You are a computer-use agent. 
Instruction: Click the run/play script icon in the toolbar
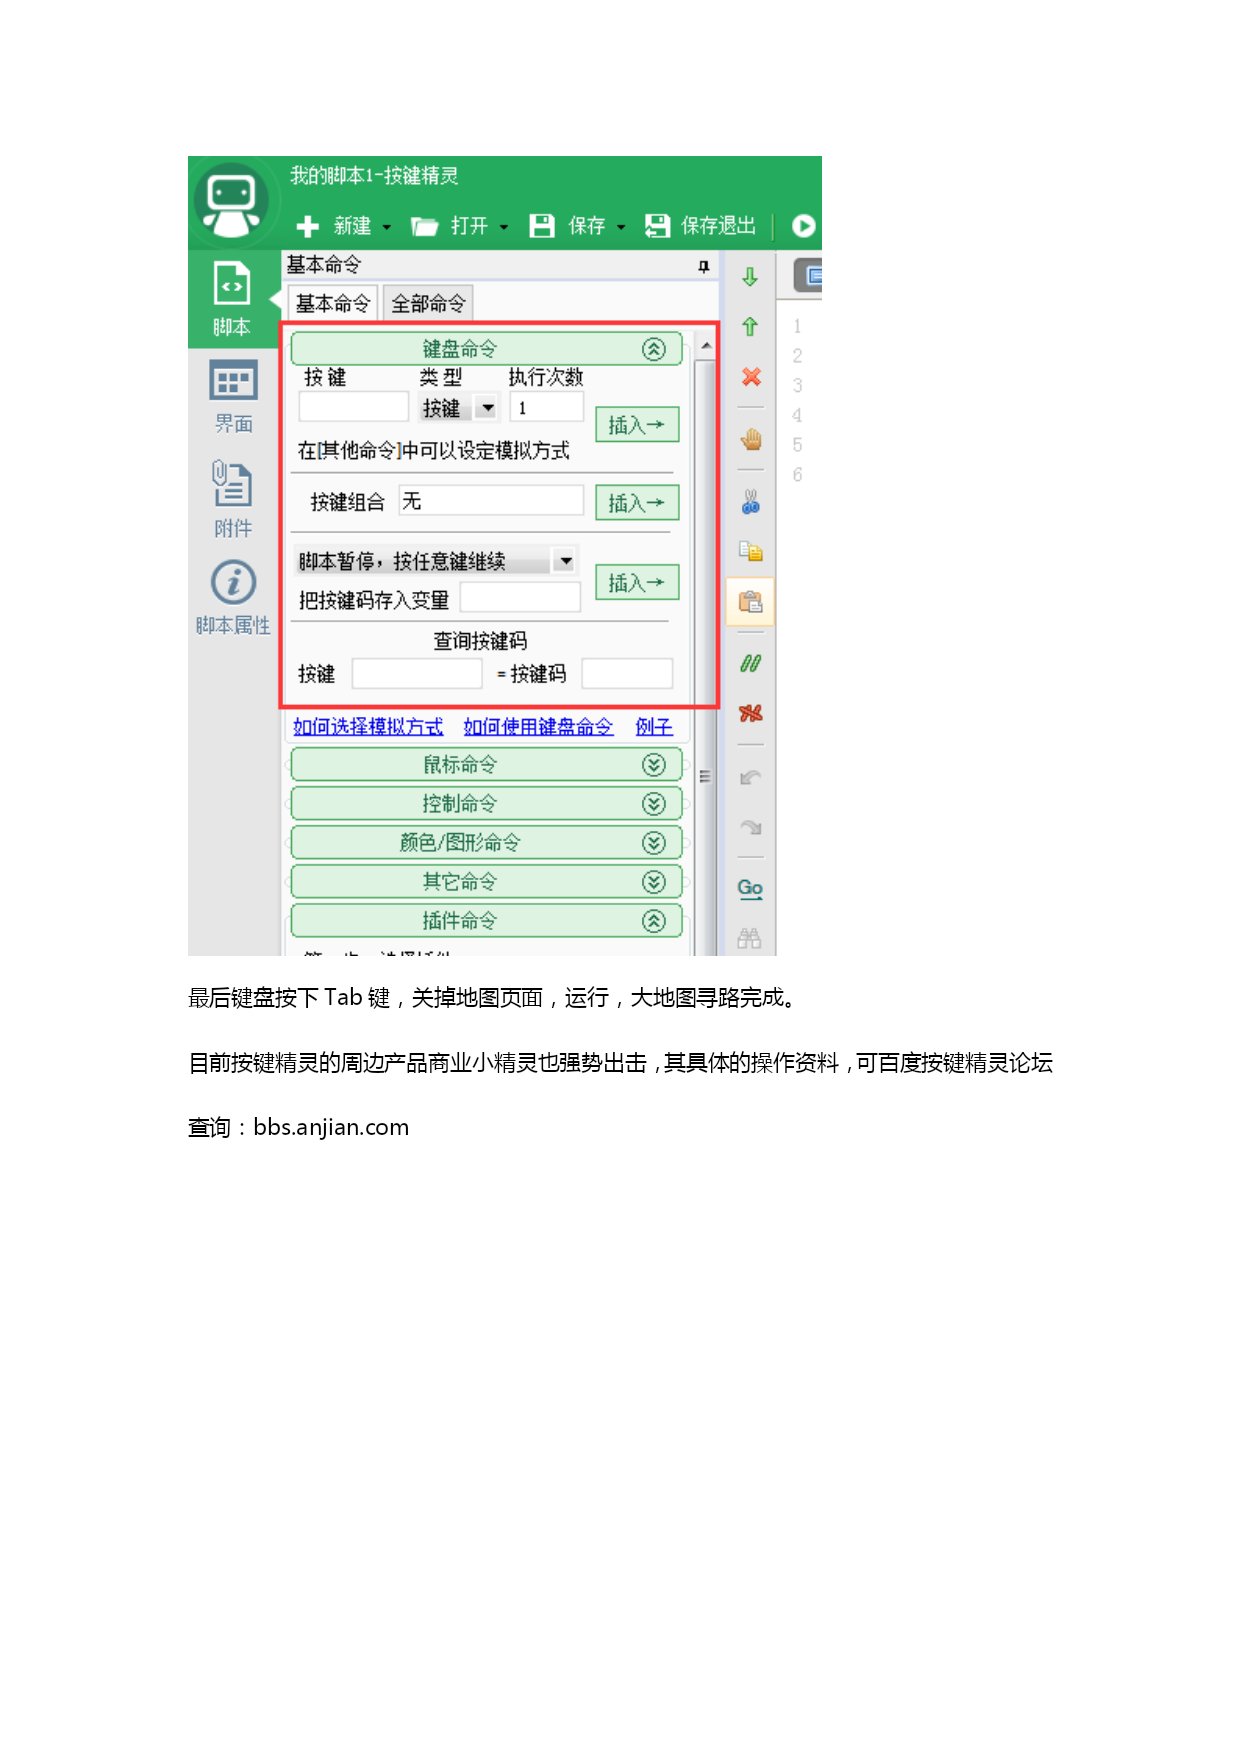click(804, 226)
